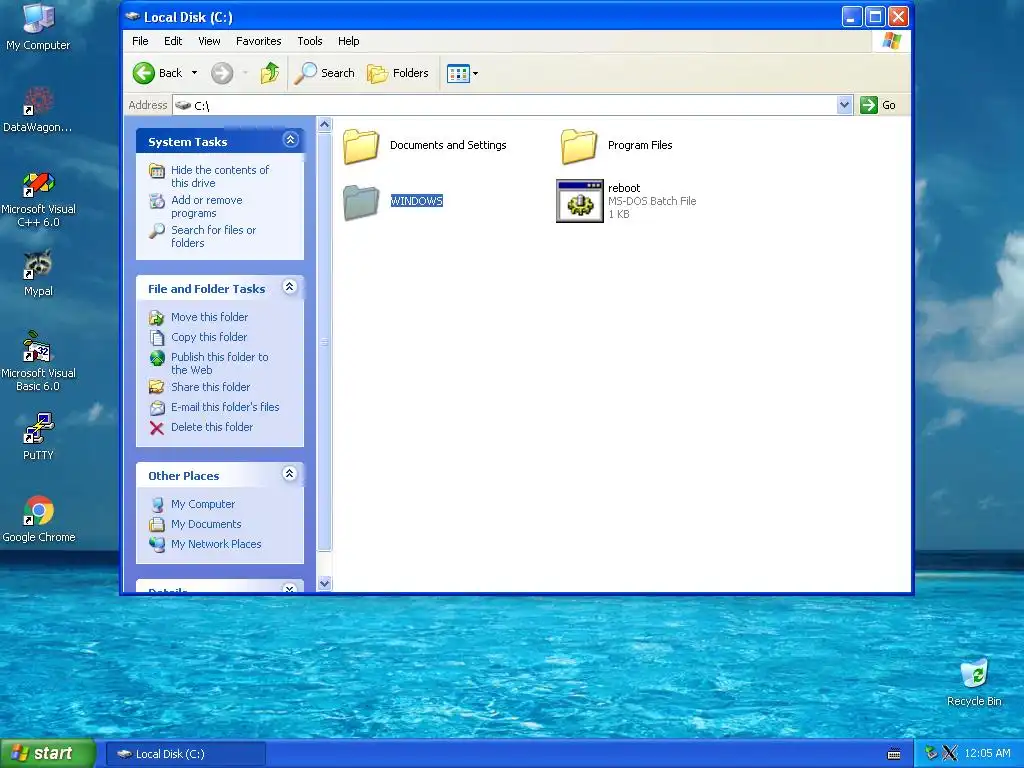This screenshot has width=1024, height=768.
Task: Click the Windows flag logo in menu bar
Action: click(x=891, y=41)
